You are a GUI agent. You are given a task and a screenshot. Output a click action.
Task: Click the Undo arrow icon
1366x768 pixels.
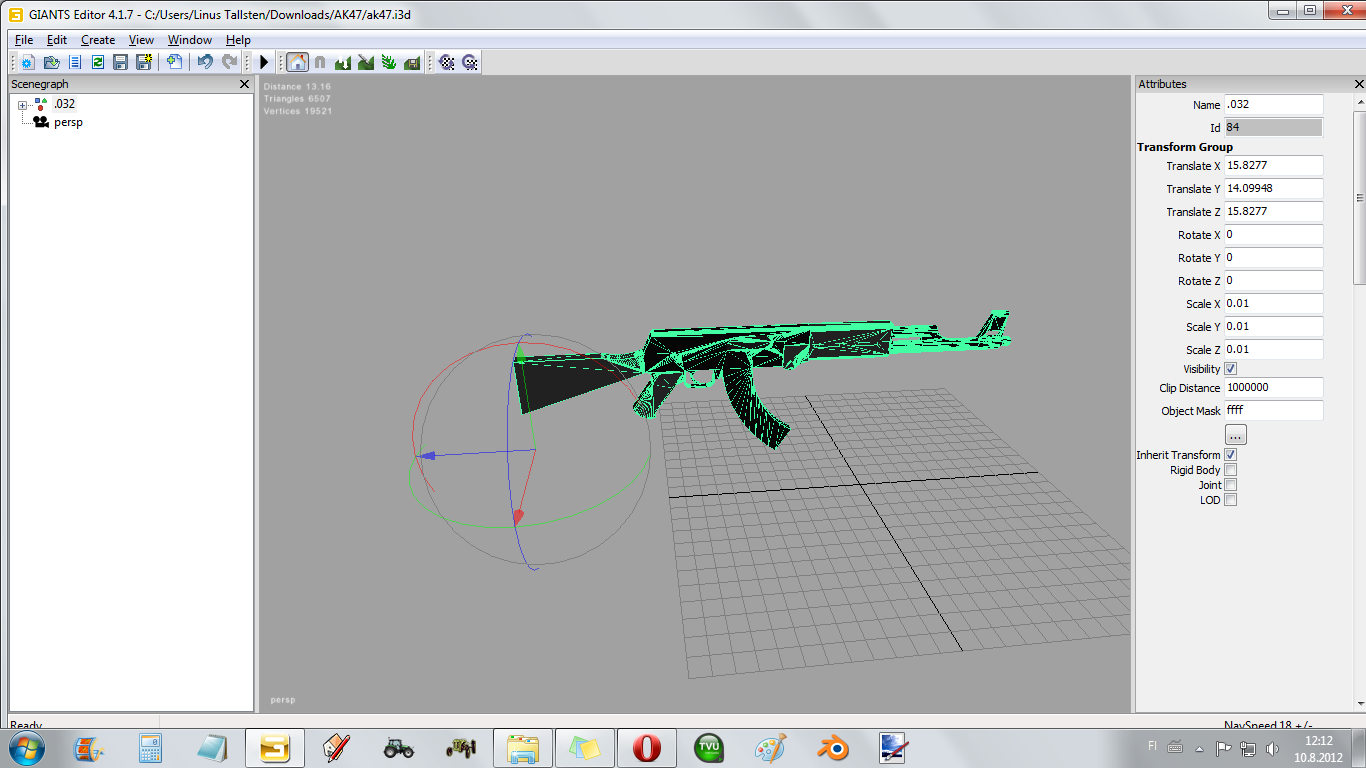pos(205,62)
